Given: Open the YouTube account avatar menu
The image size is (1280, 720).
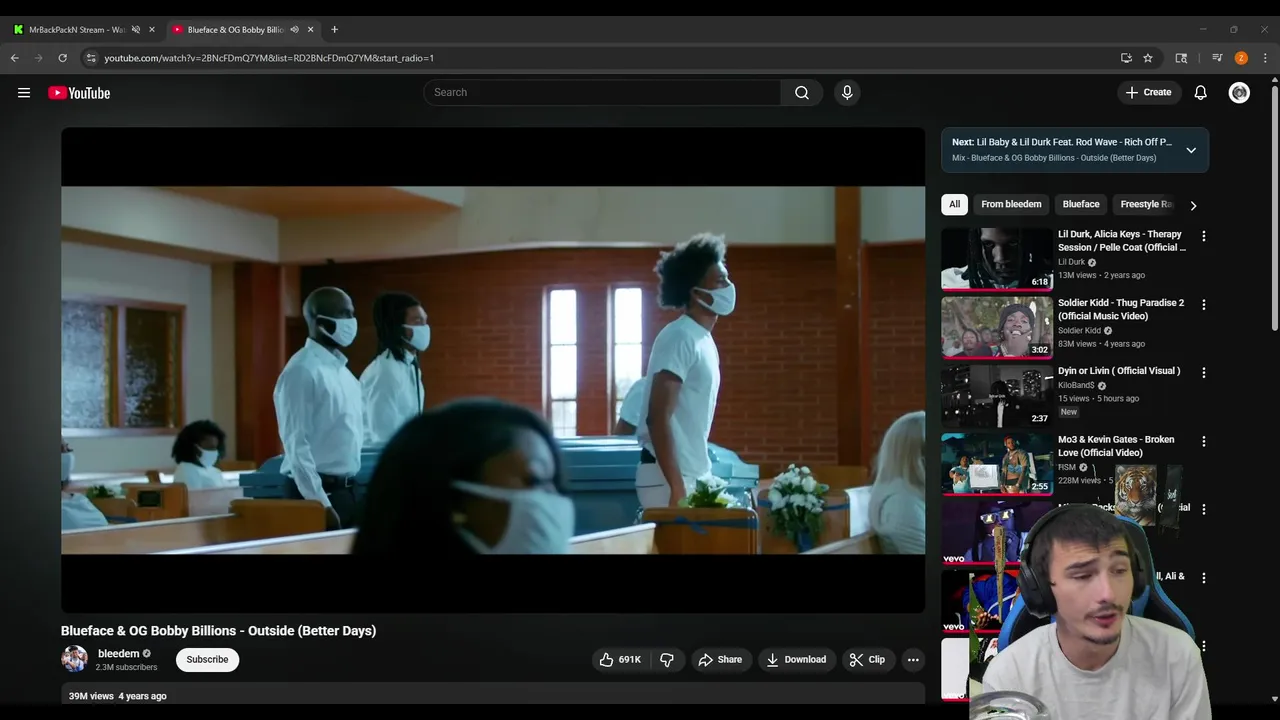Looking at the screenshot, I should 1239,93.
